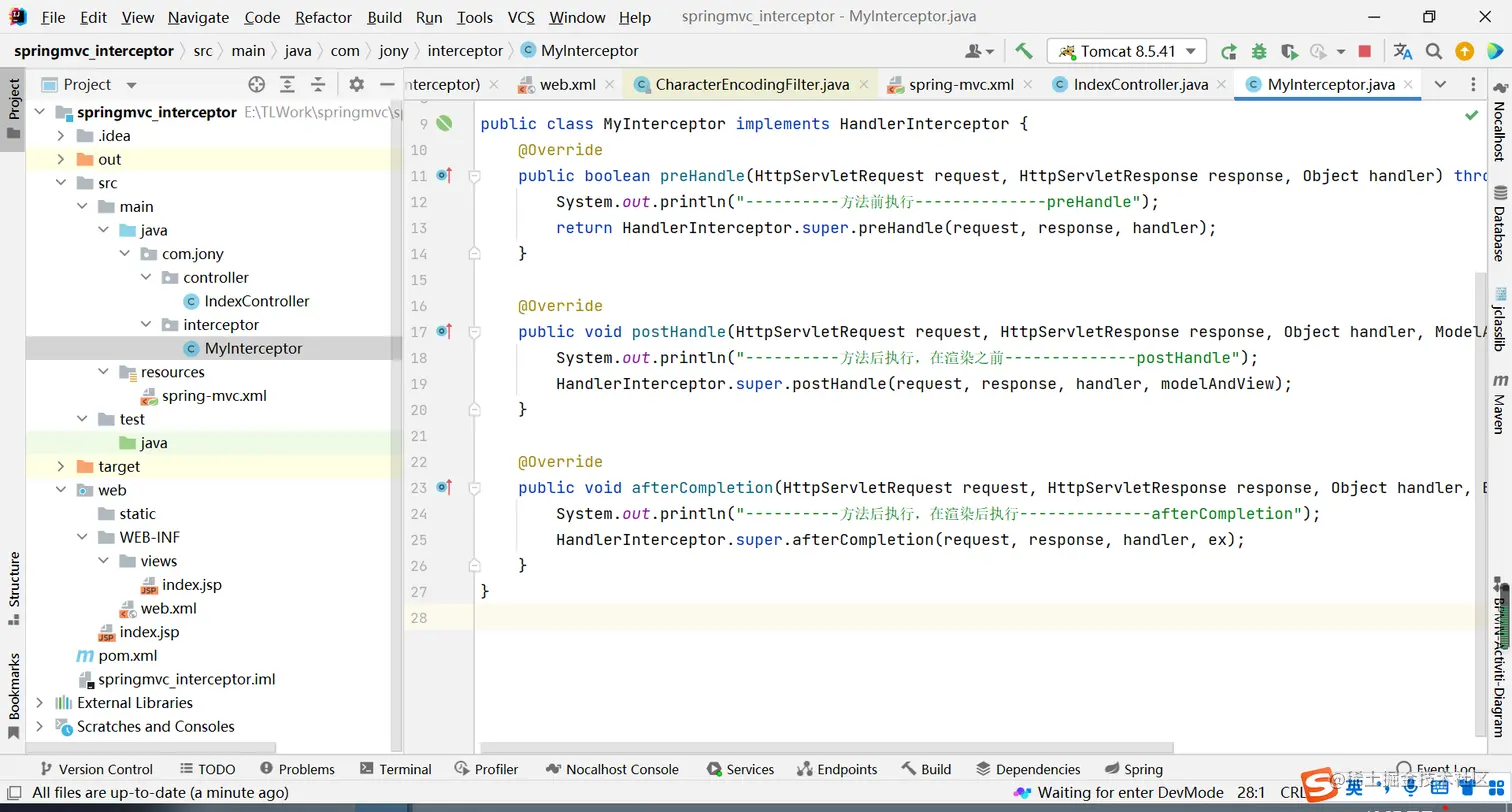Open Project panel settings gear
Screen dimensions: 1512x812
pos(356,85)
